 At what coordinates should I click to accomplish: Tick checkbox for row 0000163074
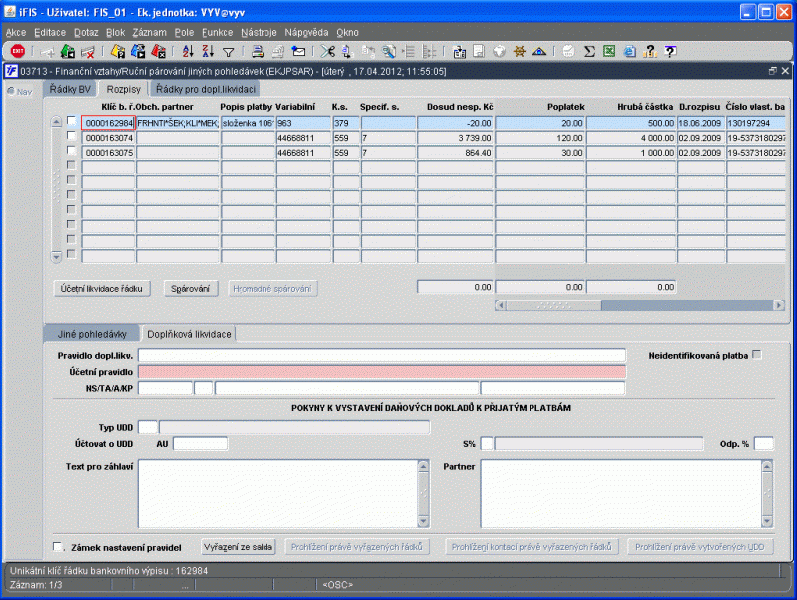click(x=72, y=136)
